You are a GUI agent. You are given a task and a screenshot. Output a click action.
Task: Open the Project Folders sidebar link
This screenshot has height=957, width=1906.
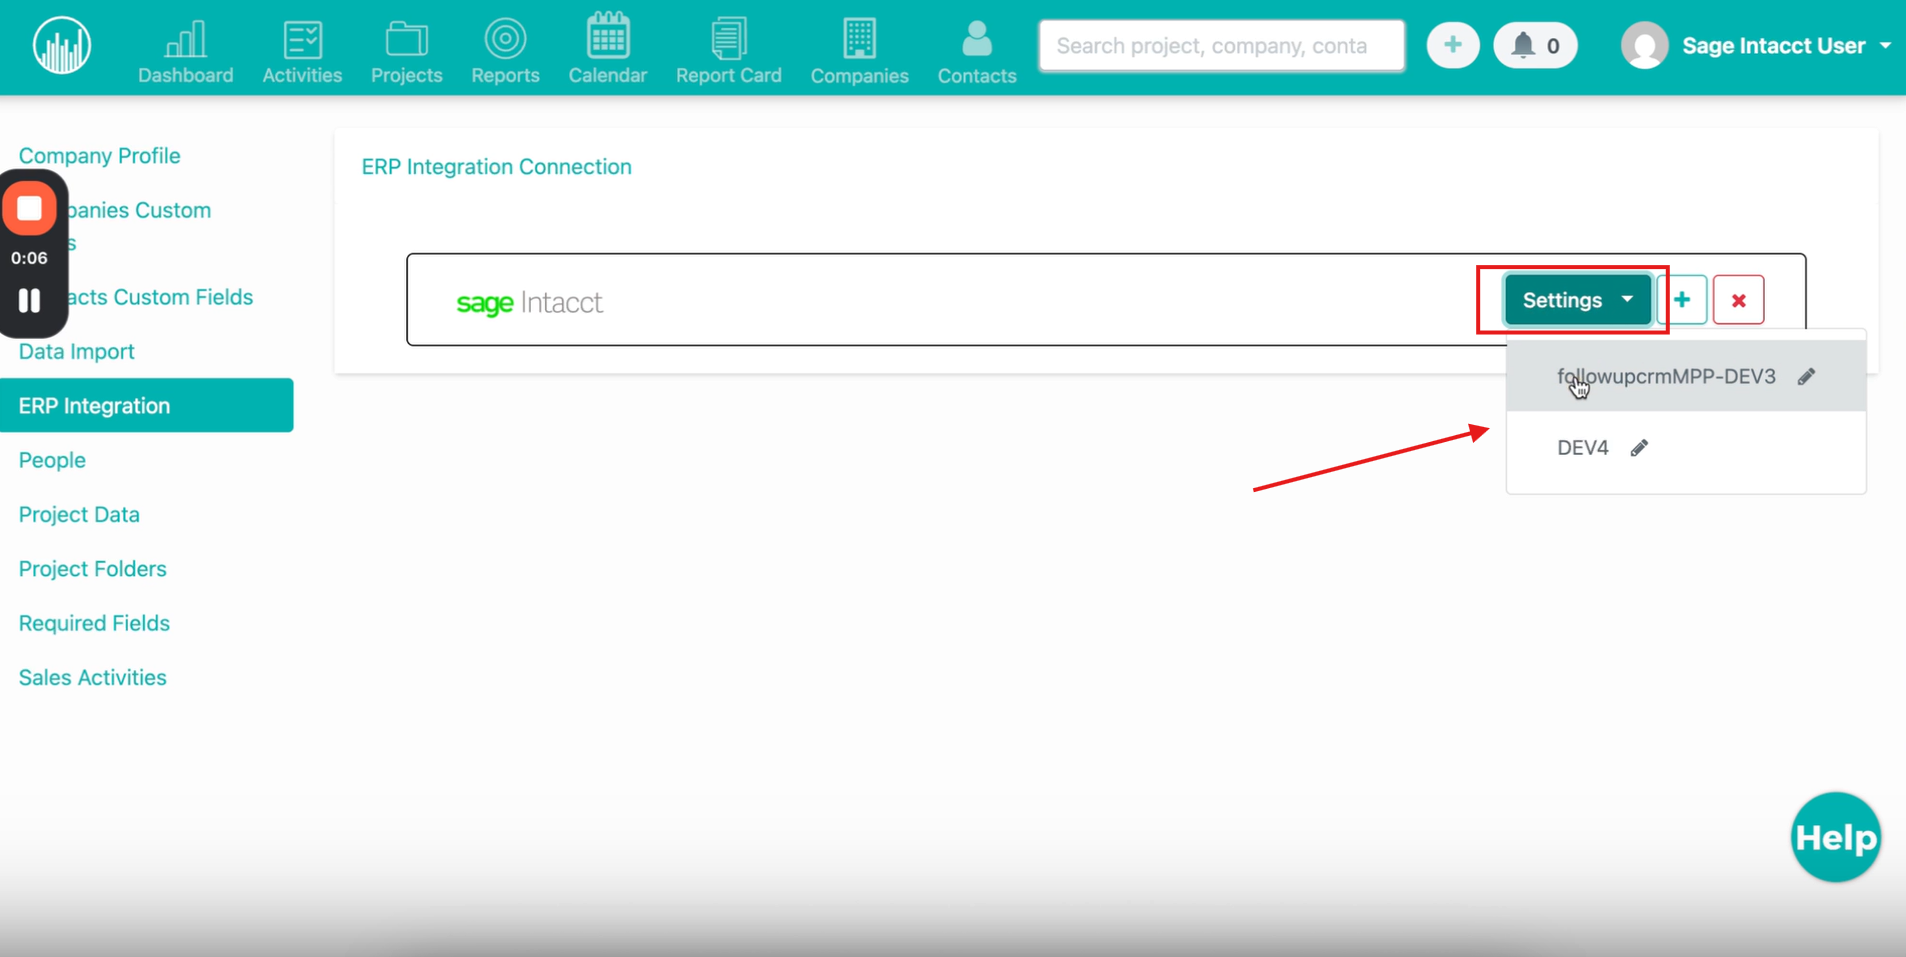[92, 569]
